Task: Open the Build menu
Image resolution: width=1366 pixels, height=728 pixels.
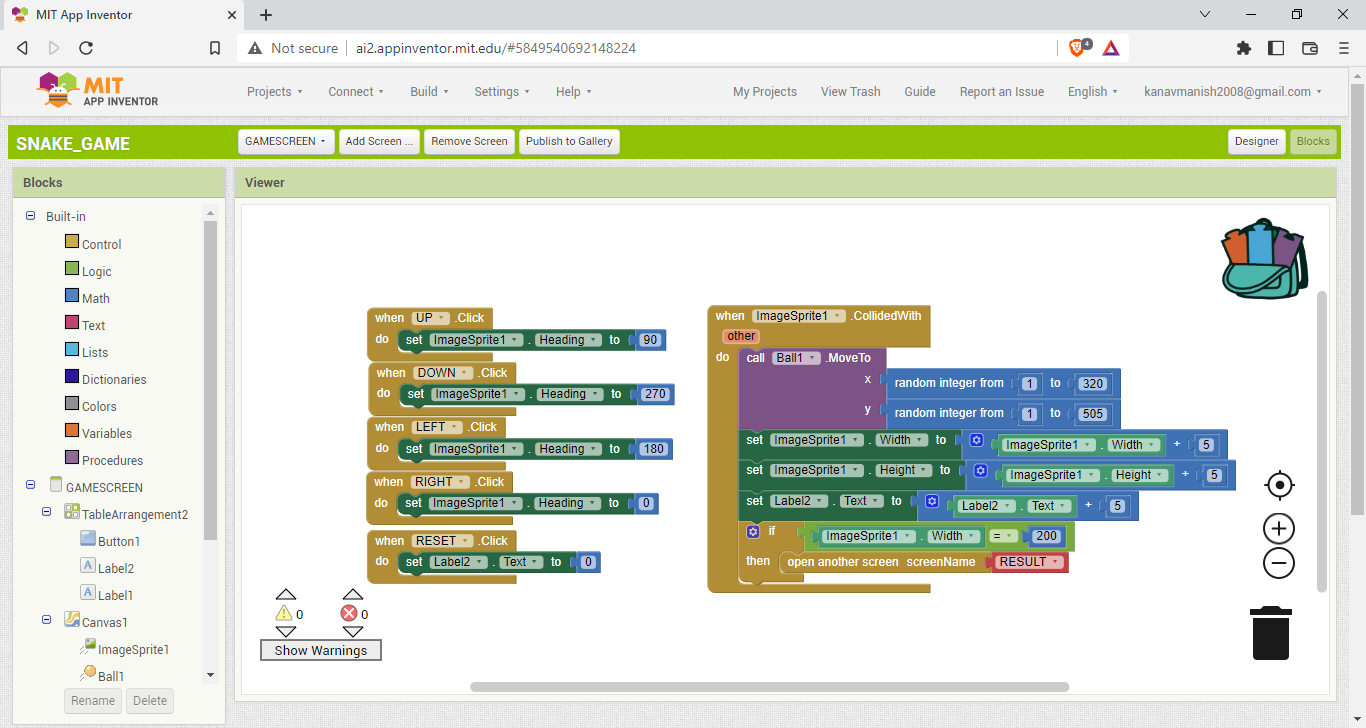Action: [429, 92]
